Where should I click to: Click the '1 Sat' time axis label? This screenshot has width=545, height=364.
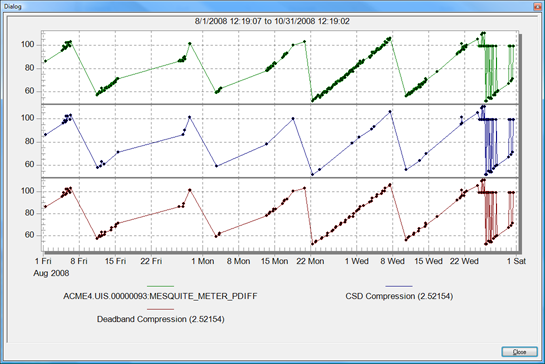516,261
